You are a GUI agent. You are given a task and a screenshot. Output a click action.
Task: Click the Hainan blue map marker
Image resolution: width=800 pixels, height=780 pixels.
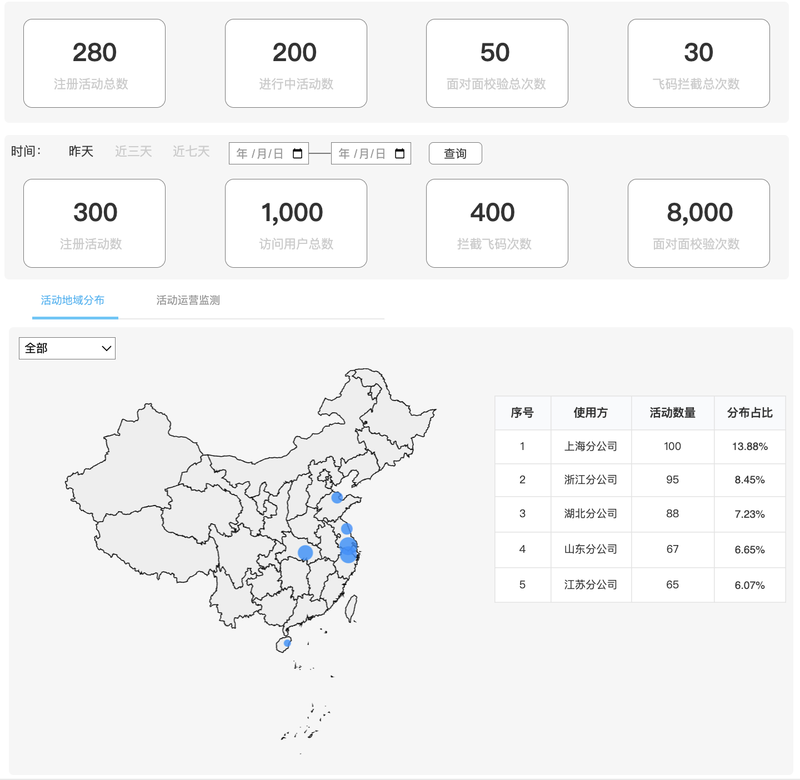(287, 643)
